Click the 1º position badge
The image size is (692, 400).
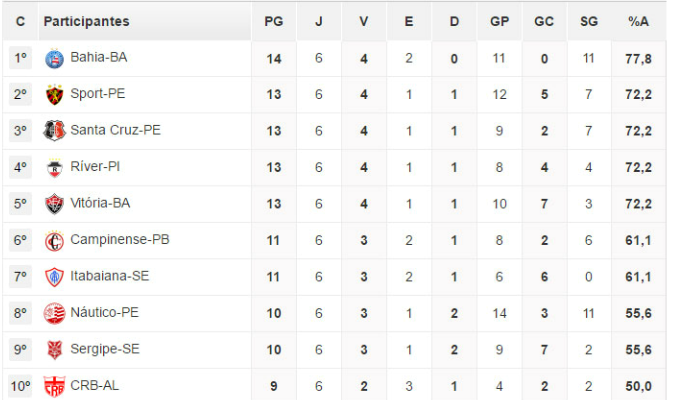(20, 58)
